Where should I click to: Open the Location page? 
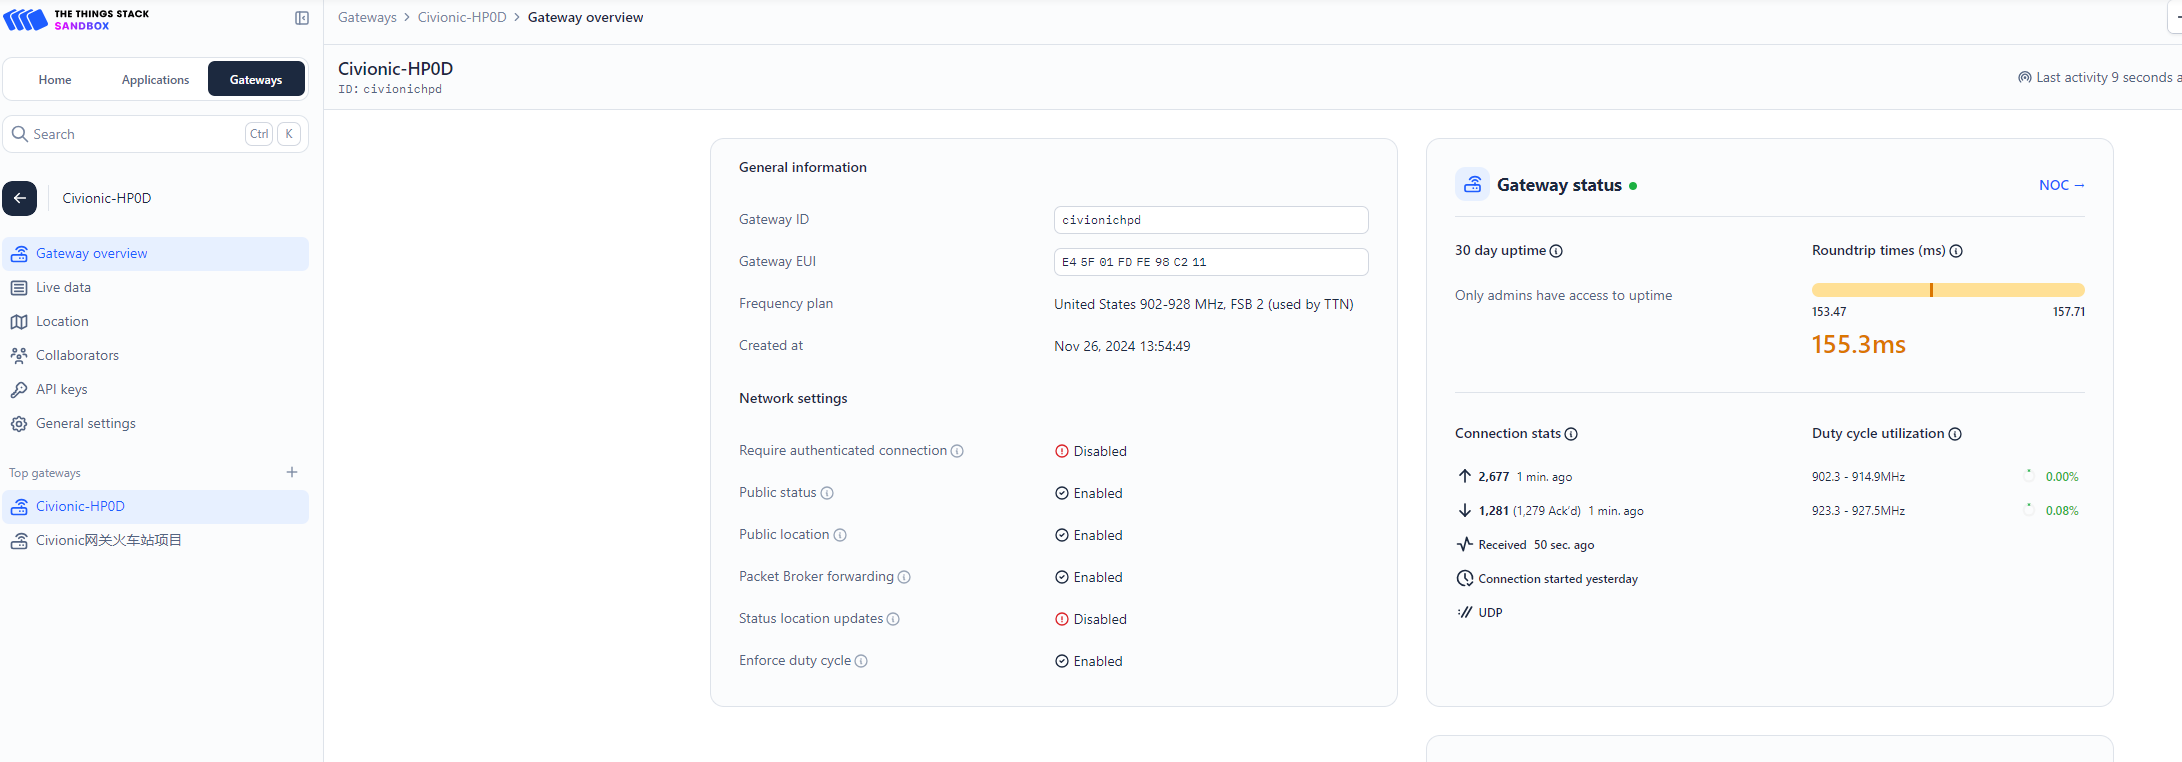coord(156,322)
